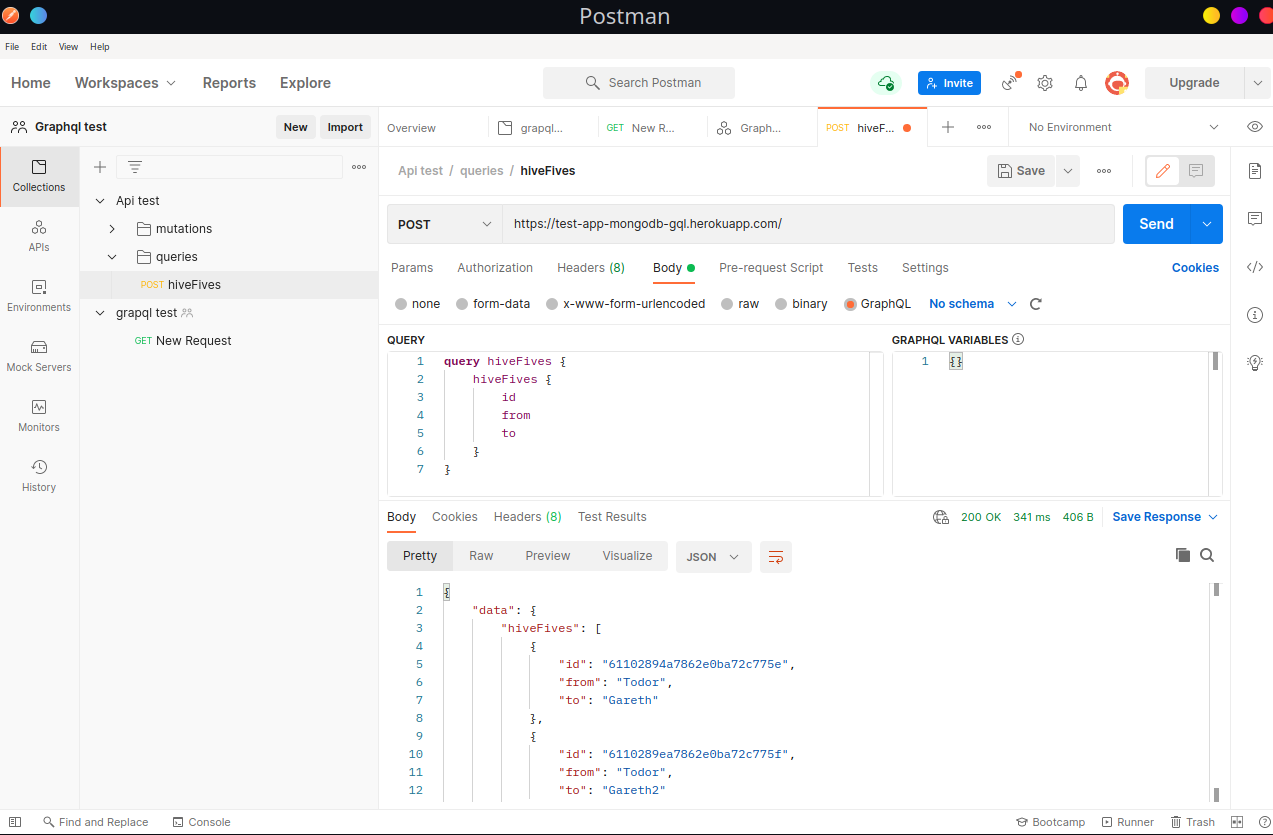Select the GraphQL body type
1273x835 pixels.
(x=850, y=304)
